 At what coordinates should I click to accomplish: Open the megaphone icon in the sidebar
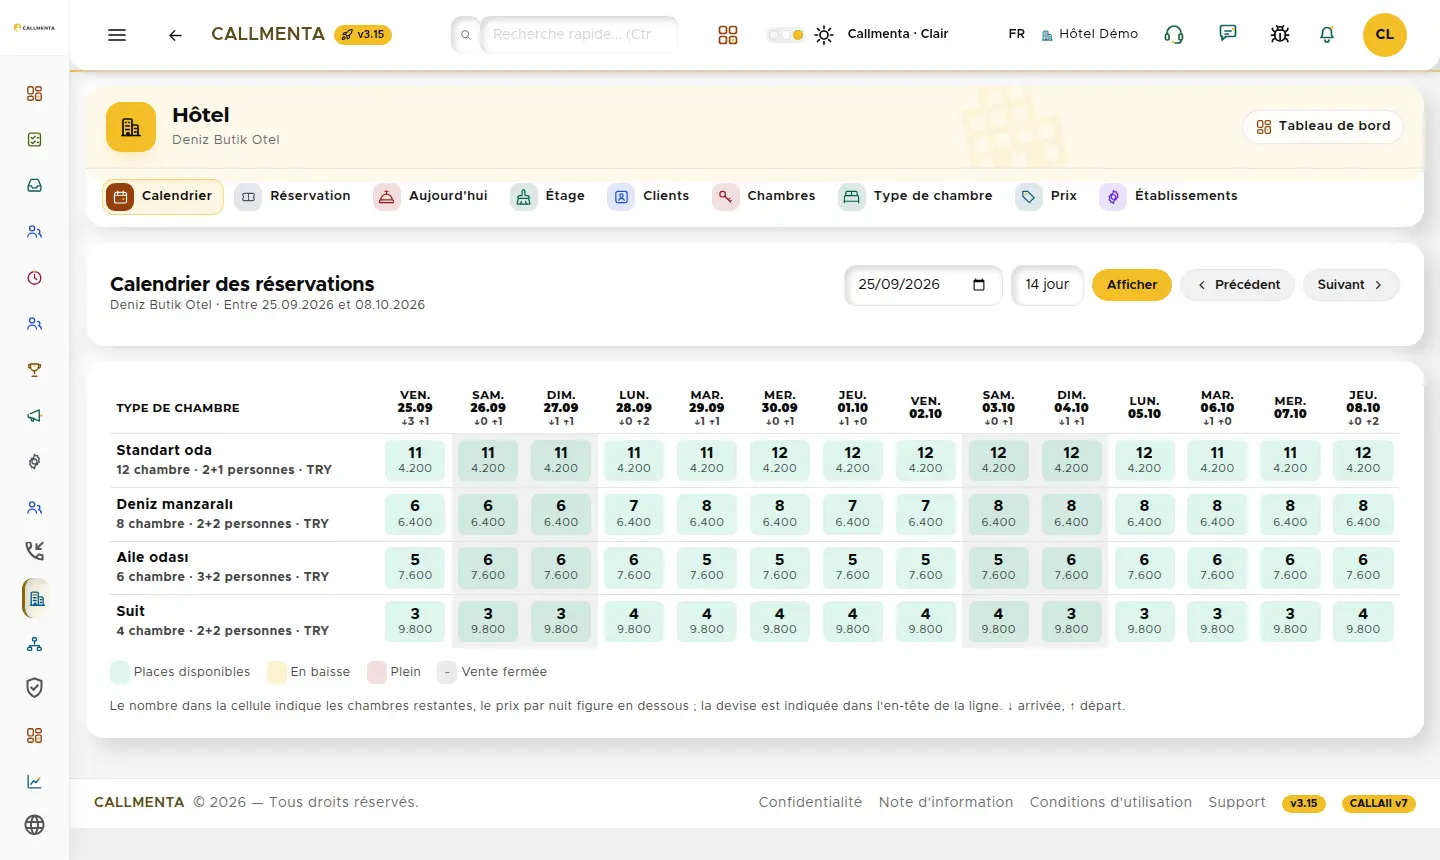pyautogui.click(x=35, y=416)
